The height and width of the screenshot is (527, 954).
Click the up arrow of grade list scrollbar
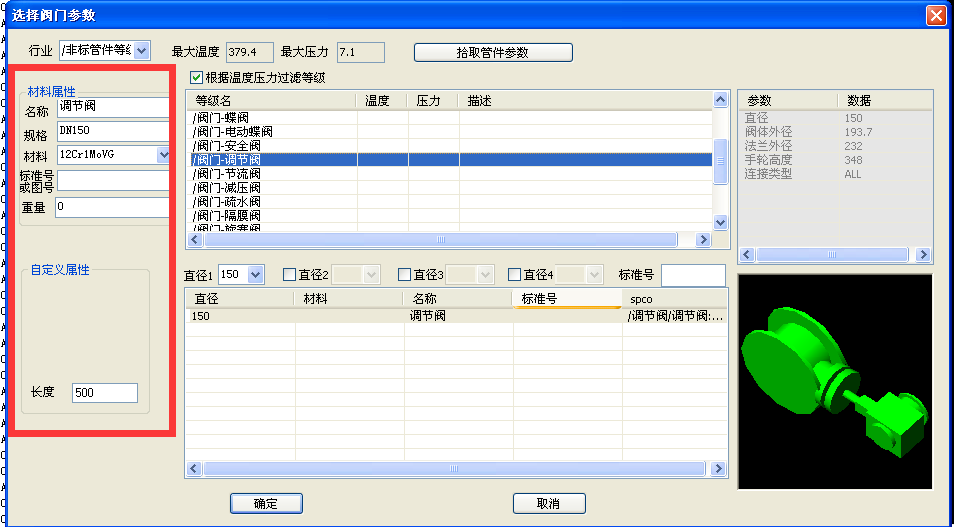pos(720,100)
